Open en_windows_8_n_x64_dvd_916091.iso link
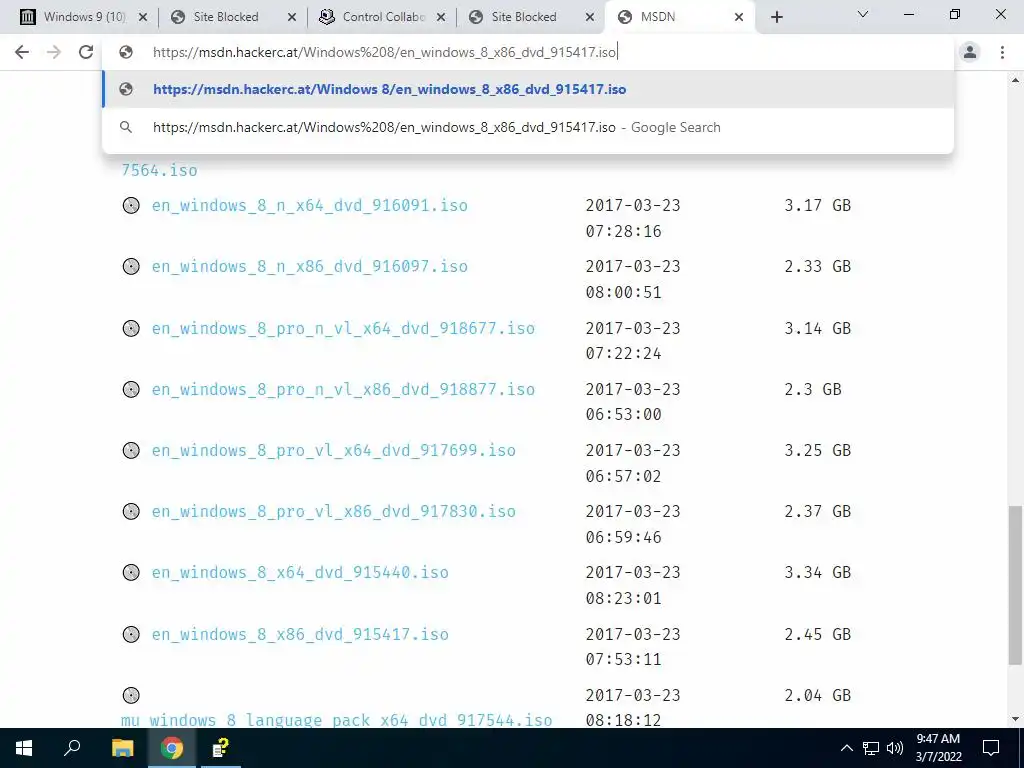Screen dimensions: 1024x768 click(310, 205)
